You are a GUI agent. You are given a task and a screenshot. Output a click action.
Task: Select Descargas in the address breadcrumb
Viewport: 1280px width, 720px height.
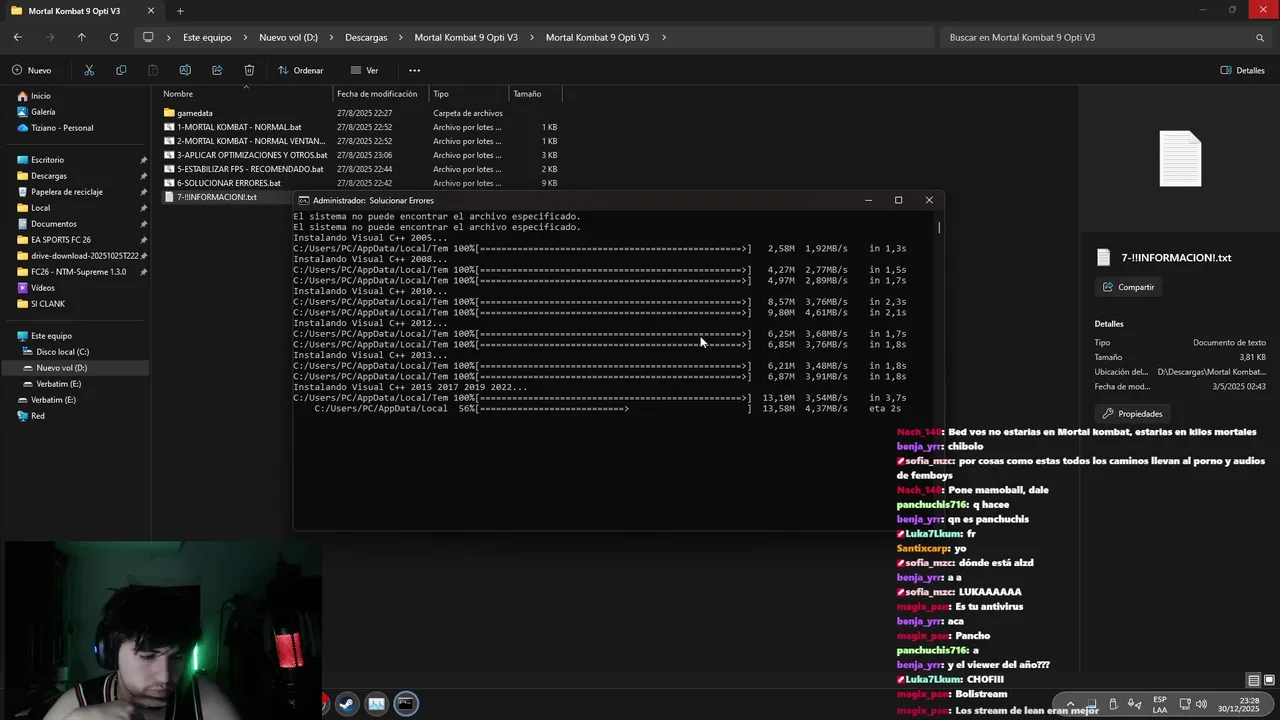point(366,37)
